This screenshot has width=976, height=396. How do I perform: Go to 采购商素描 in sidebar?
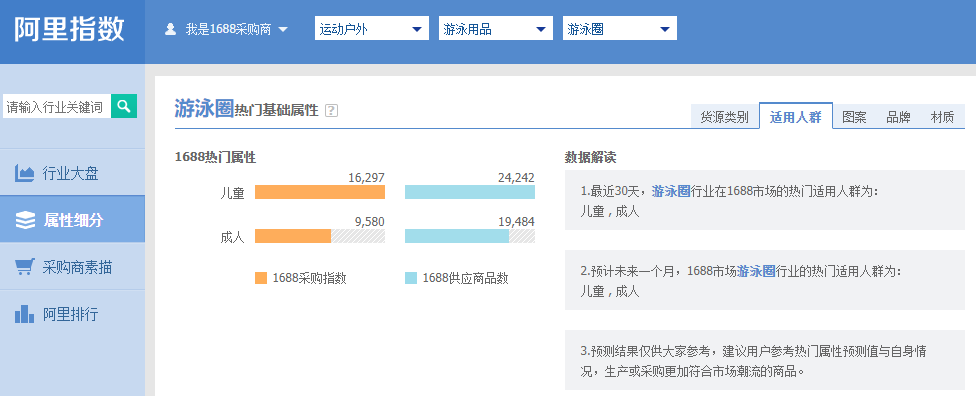72,267
